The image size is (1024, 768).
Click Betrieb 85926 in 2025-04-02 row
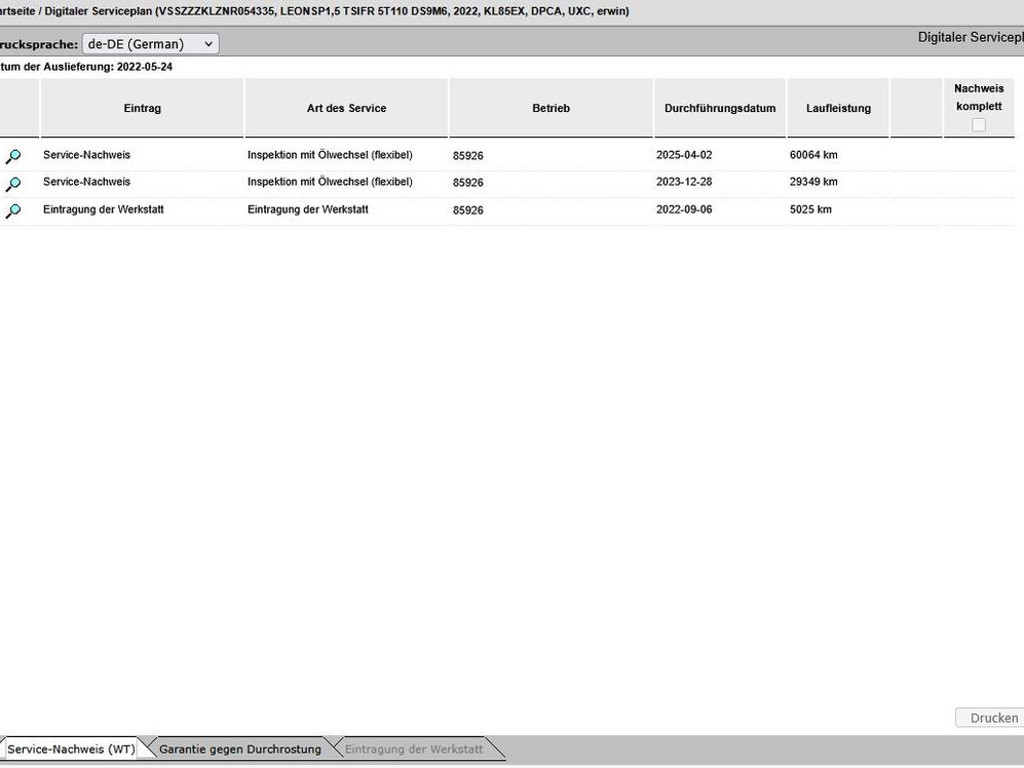coord(468,155)
